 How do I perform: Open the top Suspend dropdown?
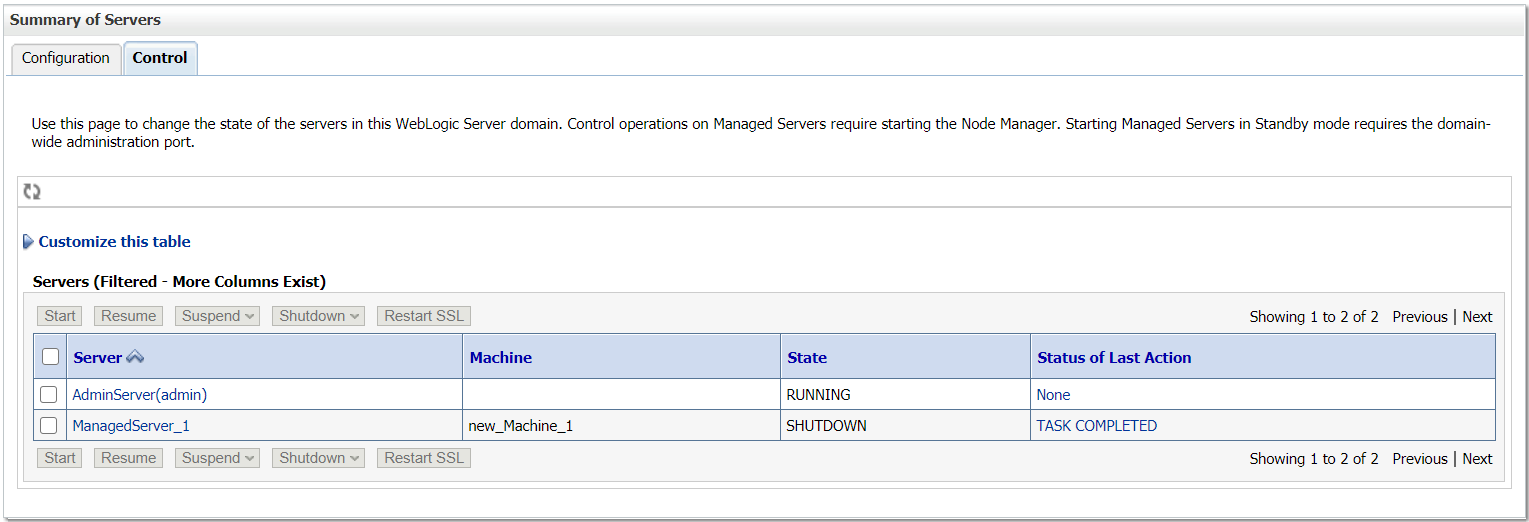pos(217,316)
